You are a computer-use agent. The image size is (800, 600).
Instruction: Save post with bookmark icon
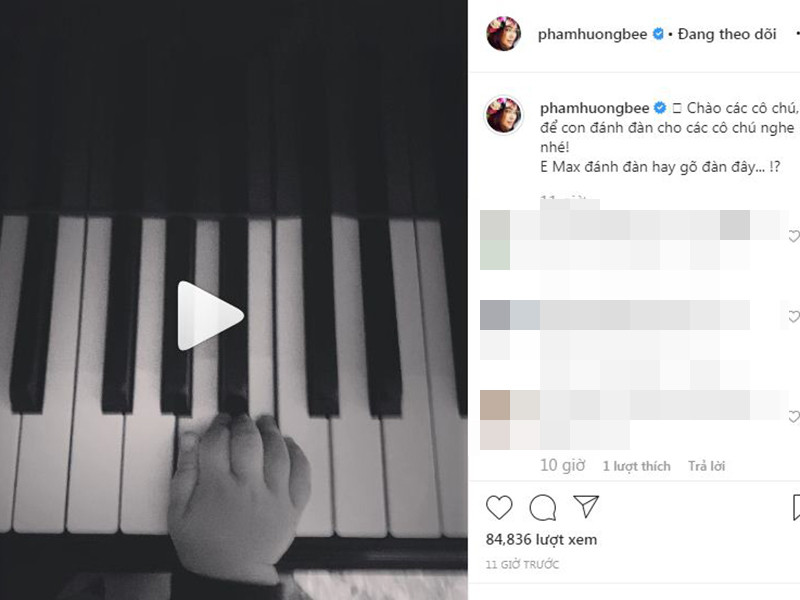point(796,507)
